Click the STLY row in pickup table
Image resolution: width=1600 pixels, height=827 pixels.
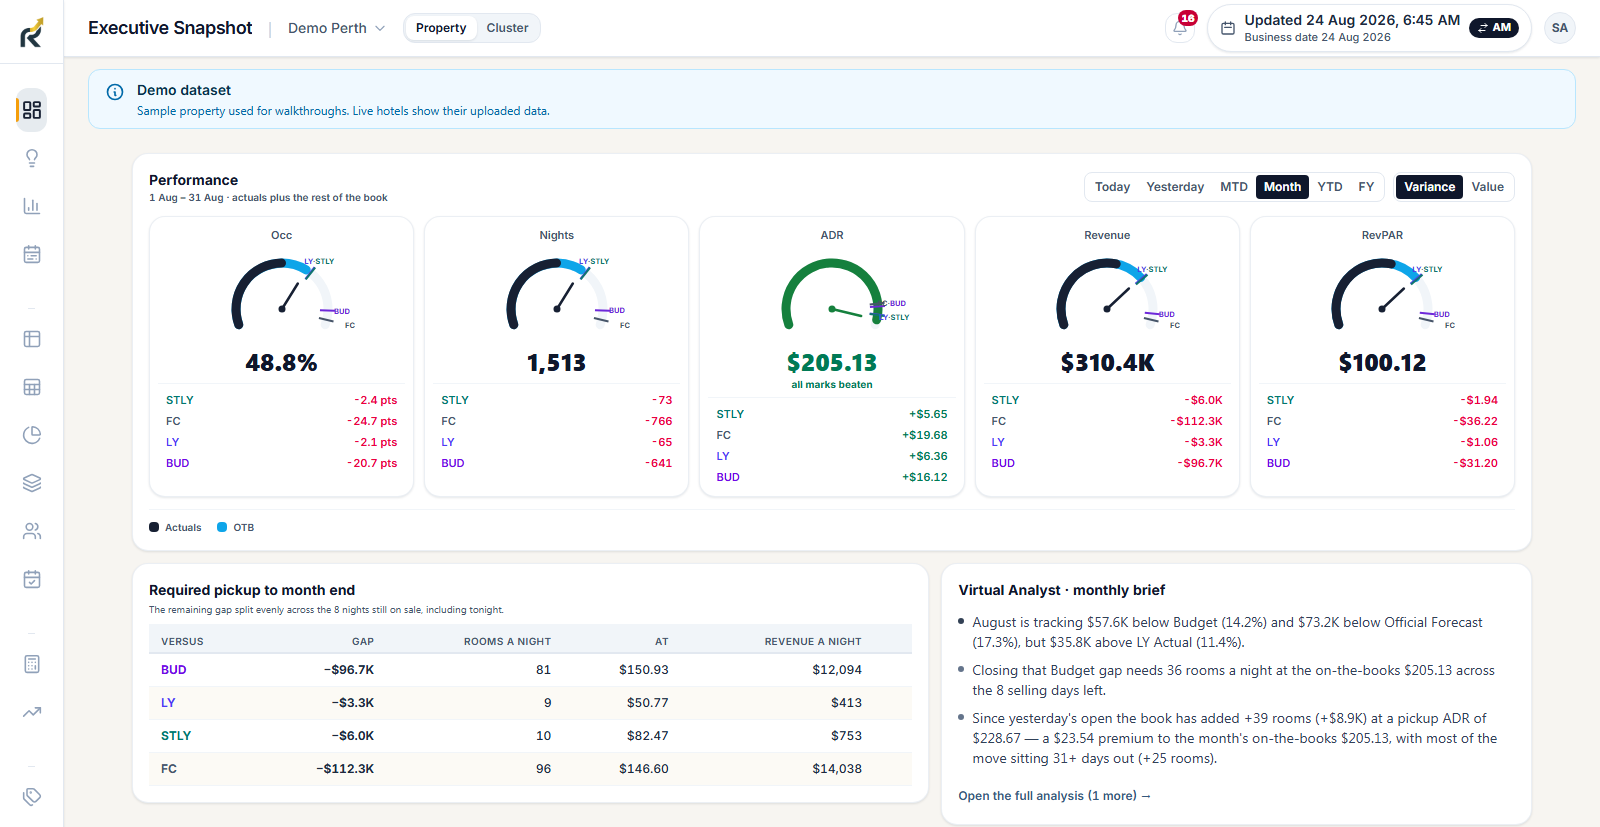click(530, 736)
